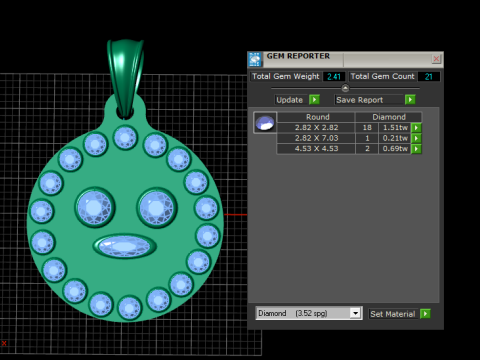Click the Total Gem Weight label
The height and width of the screenshot is (360, 480).
coord(285,76)
